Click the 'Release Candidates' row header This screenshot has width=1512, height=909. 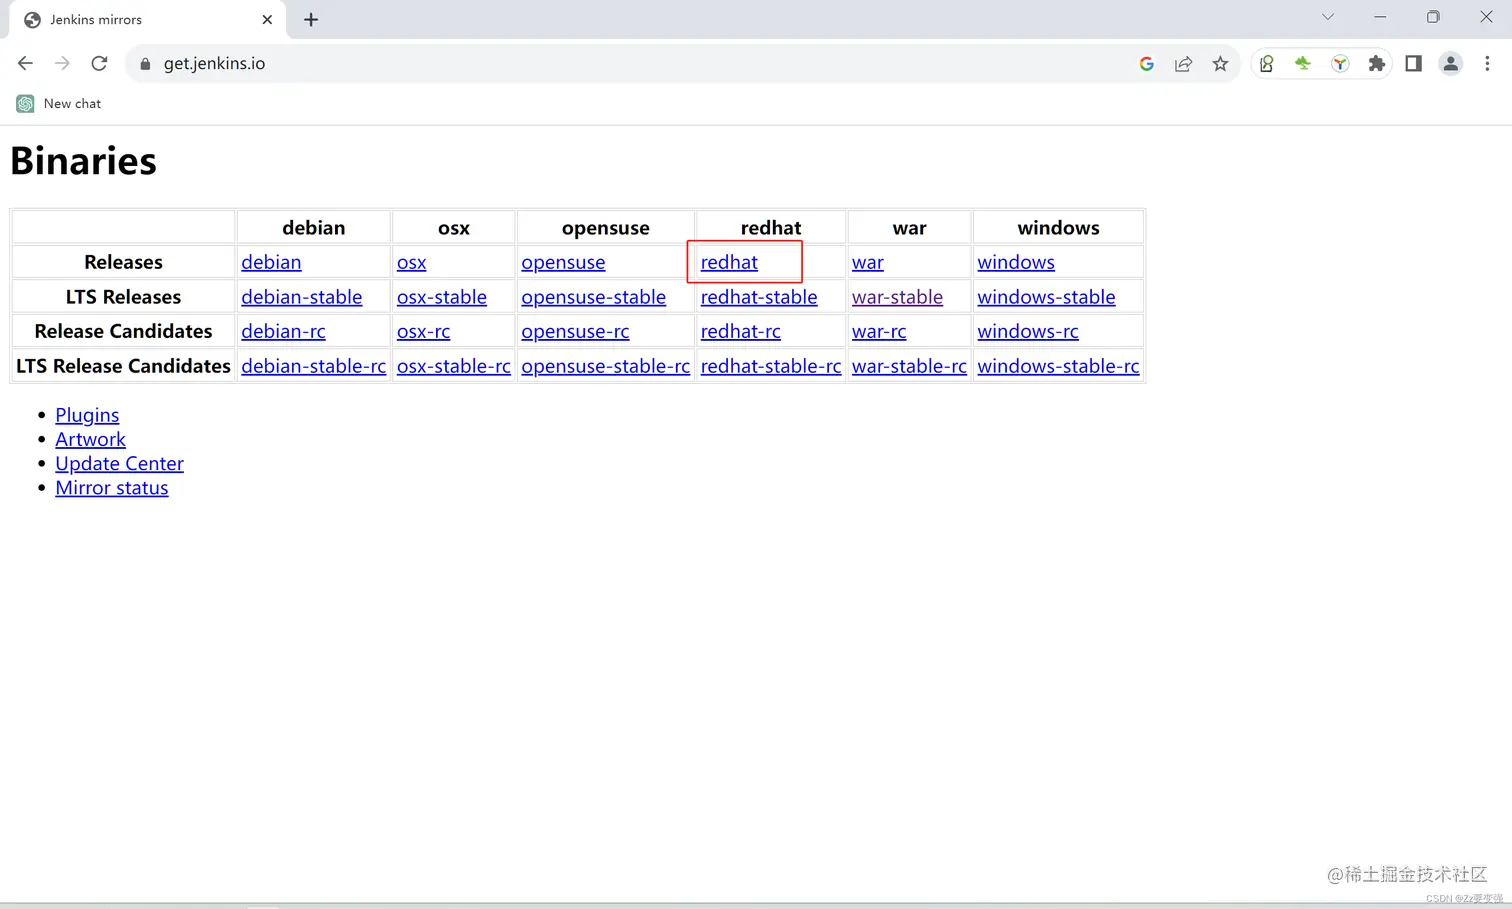click(x=123, y=331)
